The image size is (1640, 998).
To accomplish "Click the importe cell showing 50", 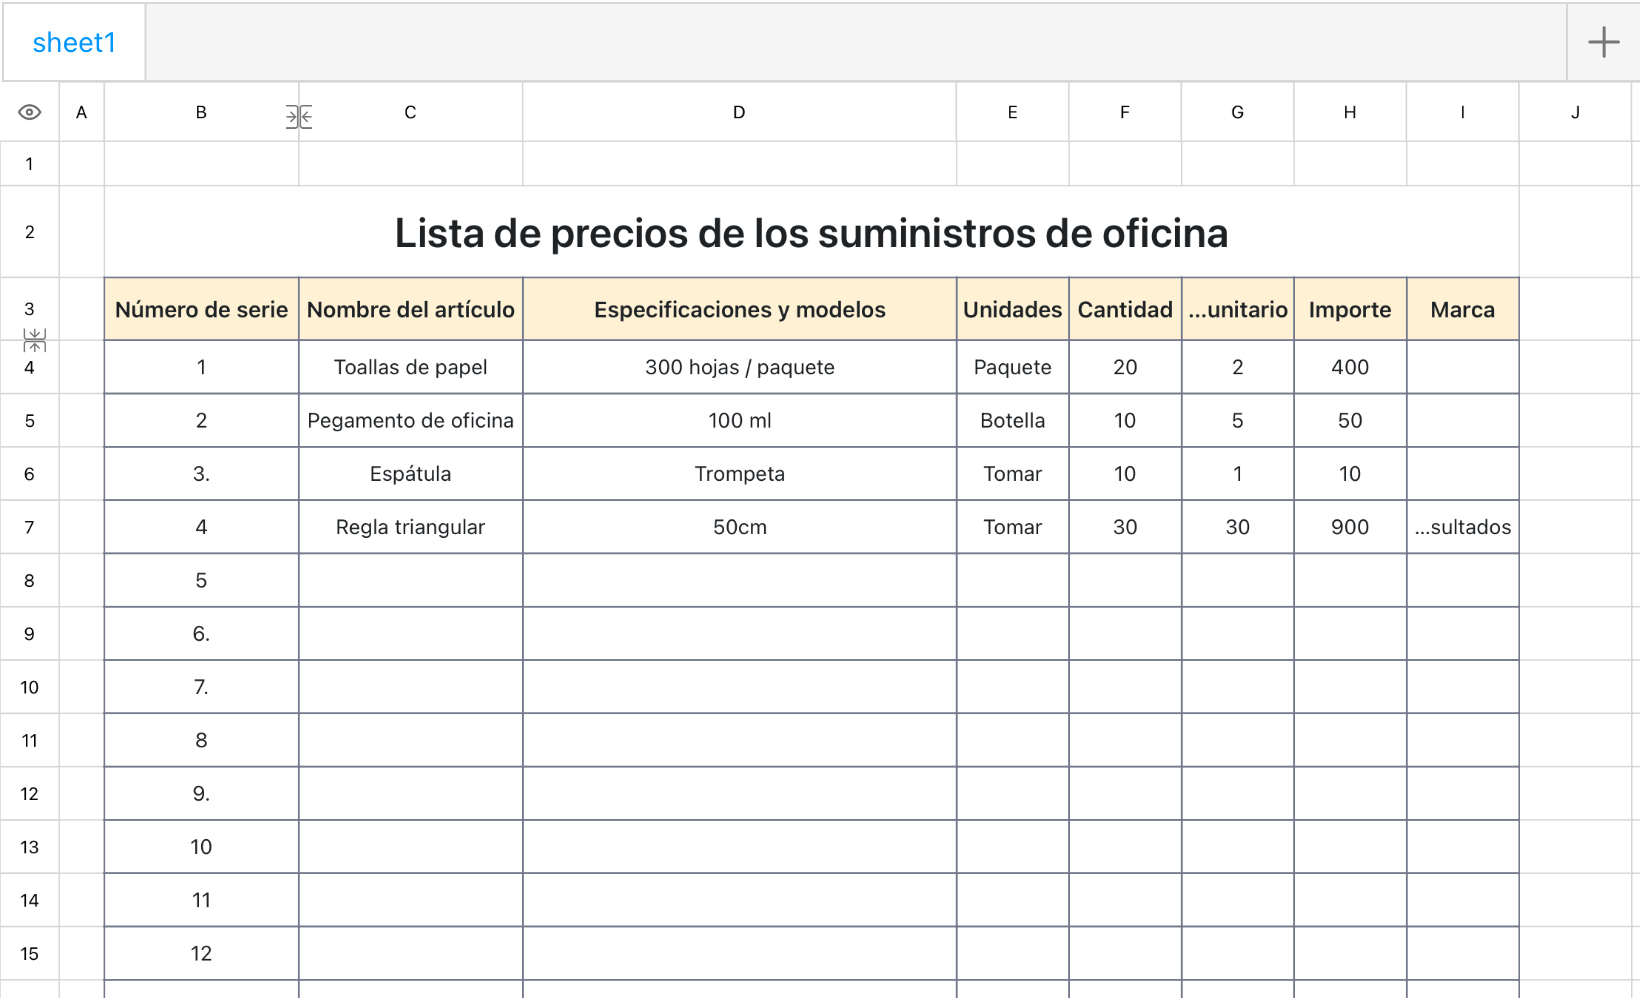I will tap(1350, 421).
